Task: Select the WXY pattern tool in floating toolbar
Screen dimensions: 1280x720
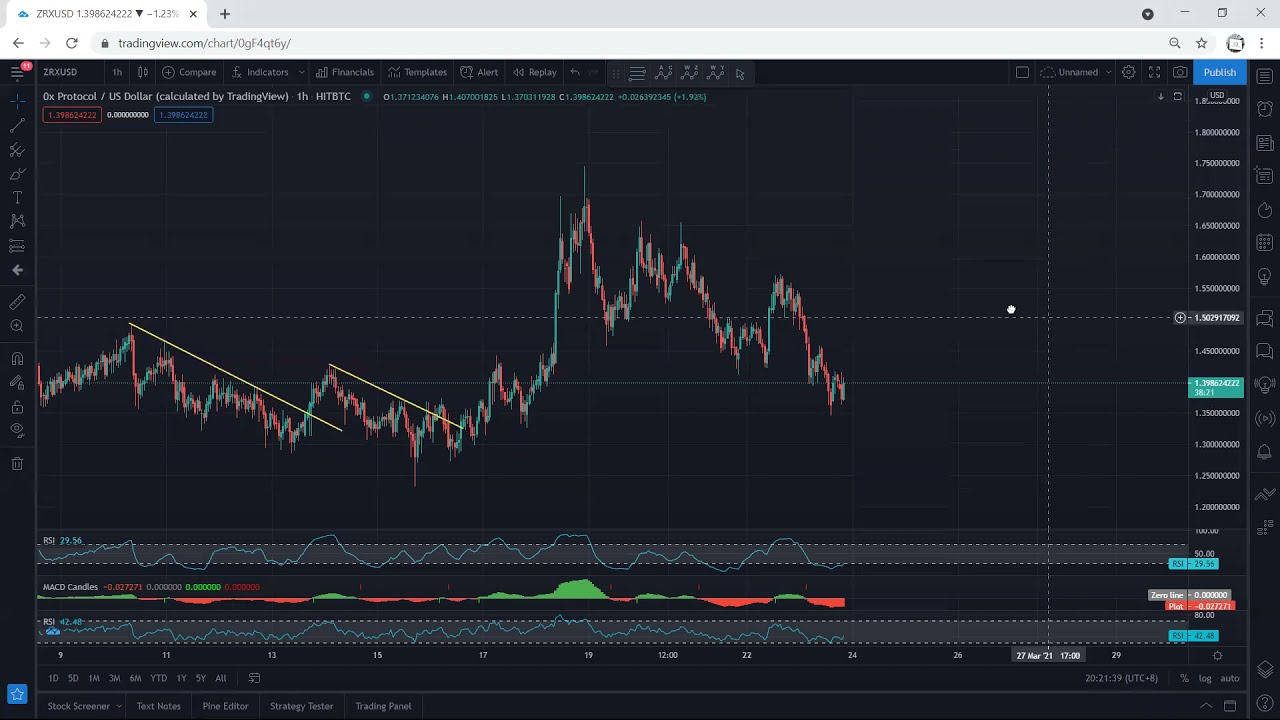Action: coord(715,73)
